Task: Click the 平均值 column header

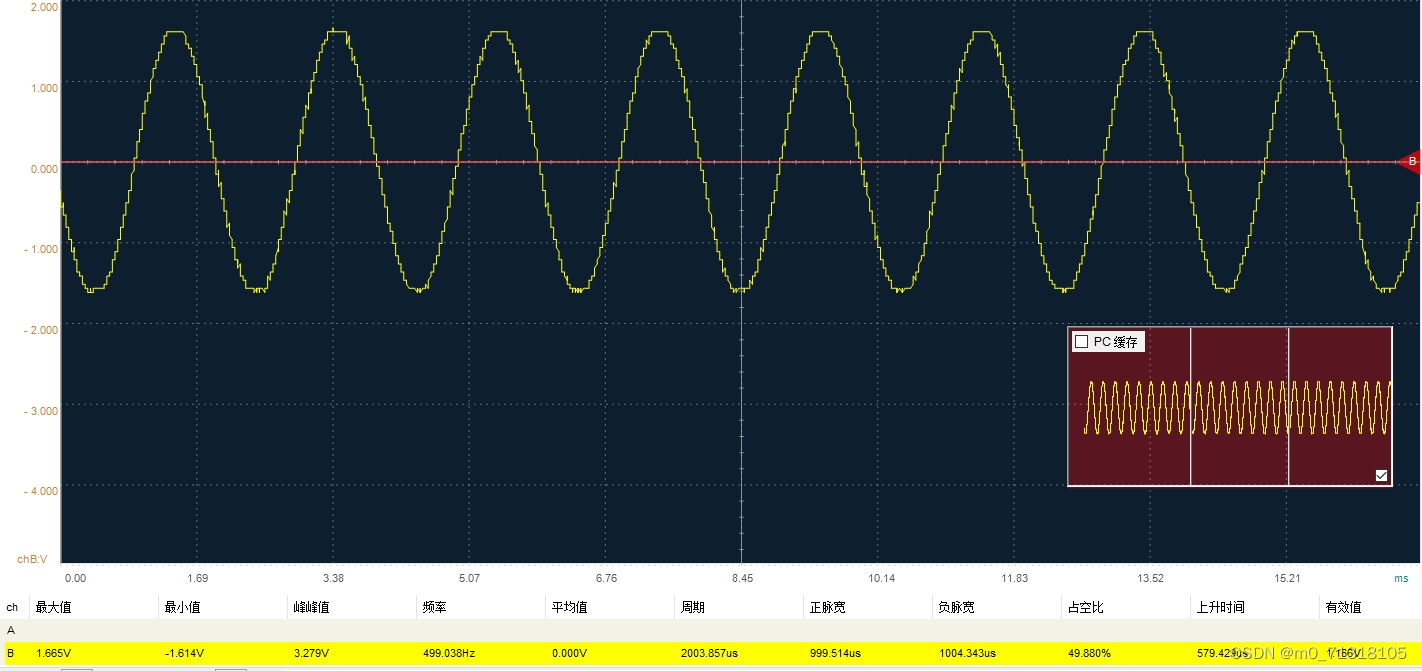Action: (569, 607)
